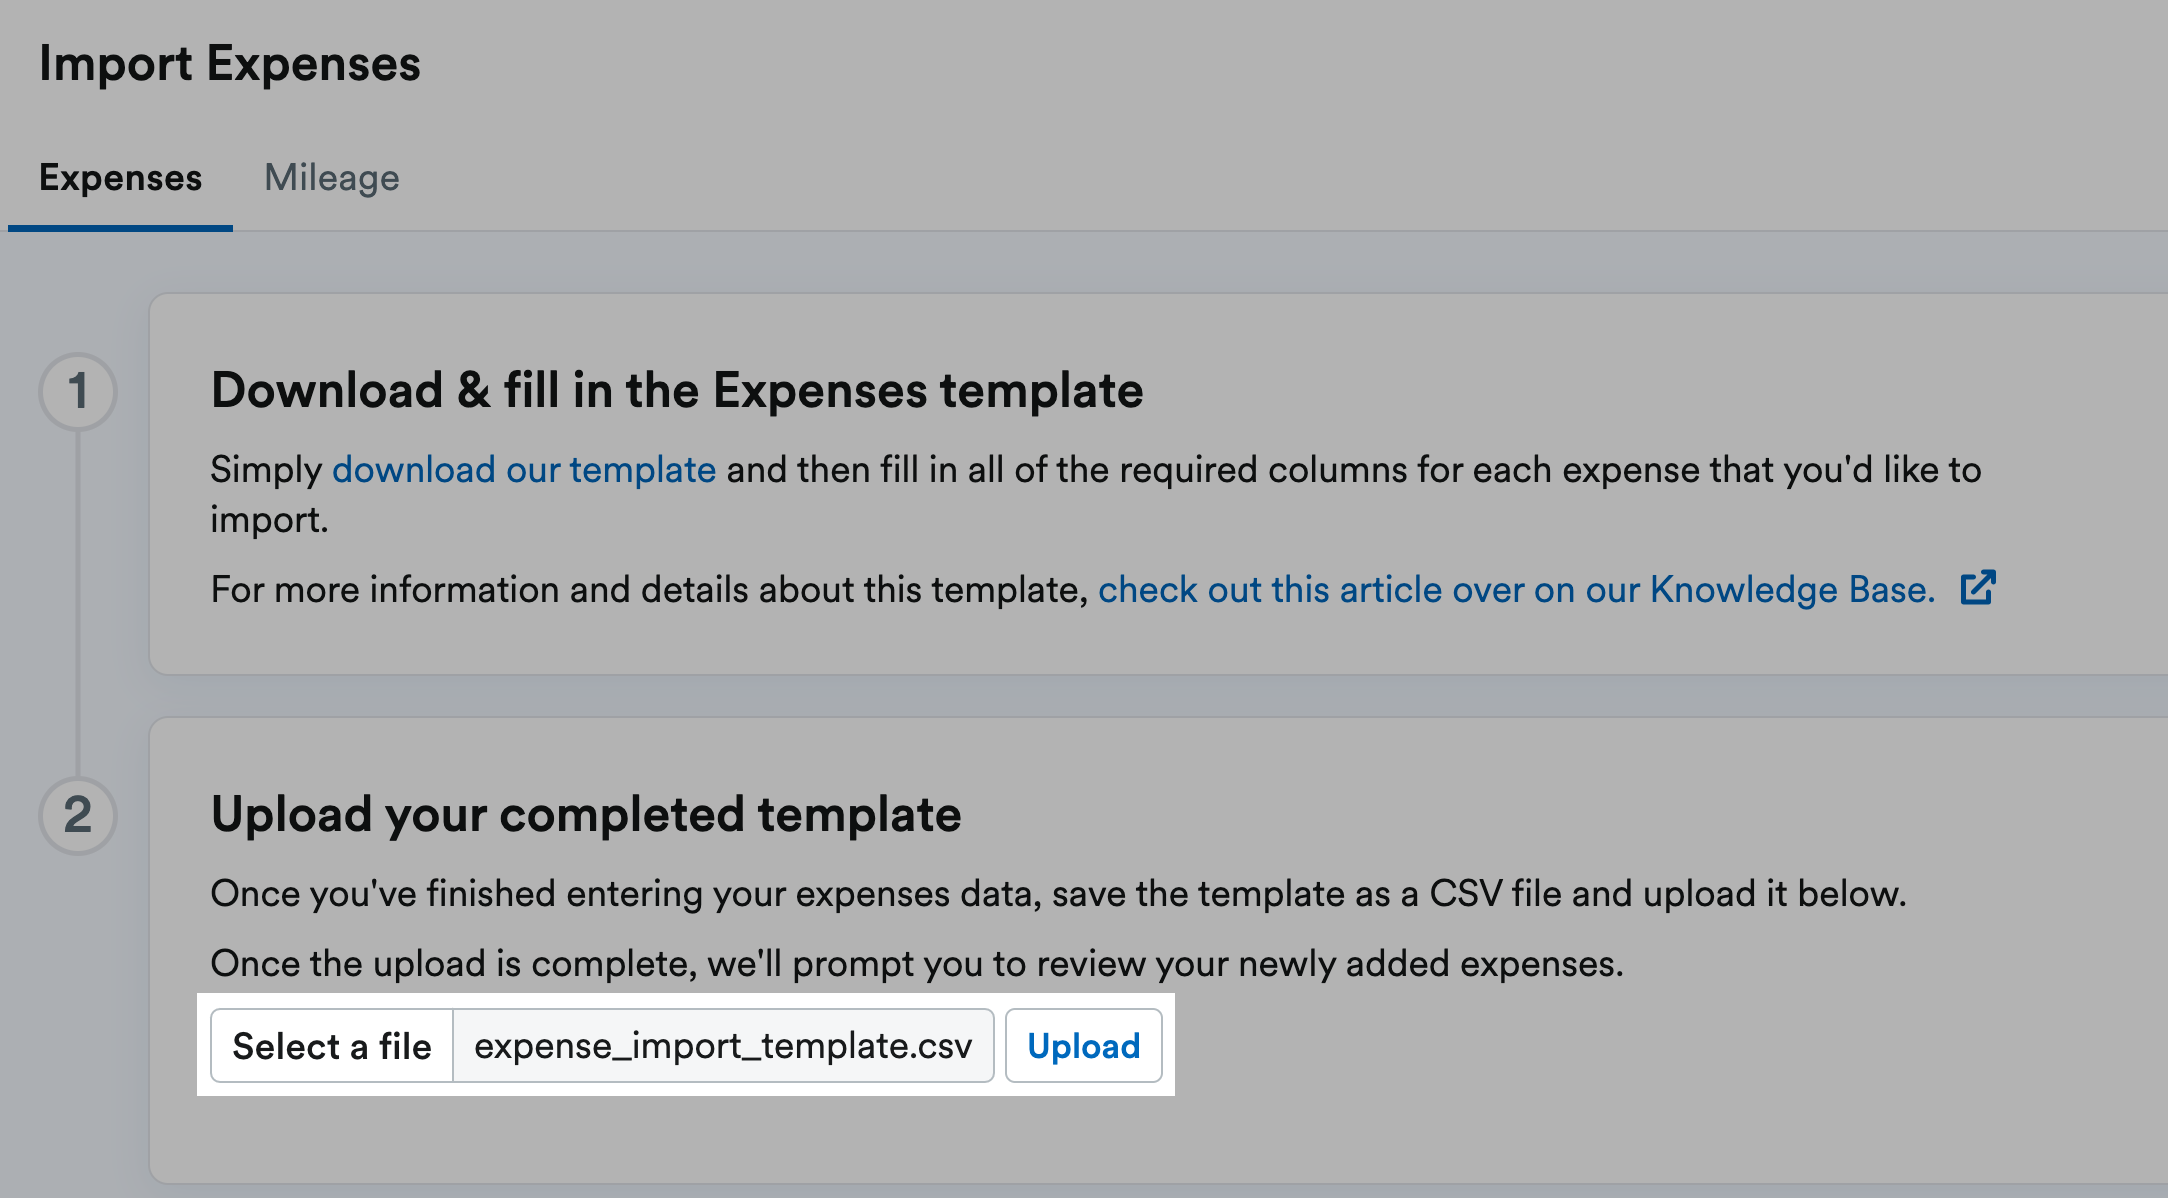Click the numbered badge next to download step

coord(78,390)
